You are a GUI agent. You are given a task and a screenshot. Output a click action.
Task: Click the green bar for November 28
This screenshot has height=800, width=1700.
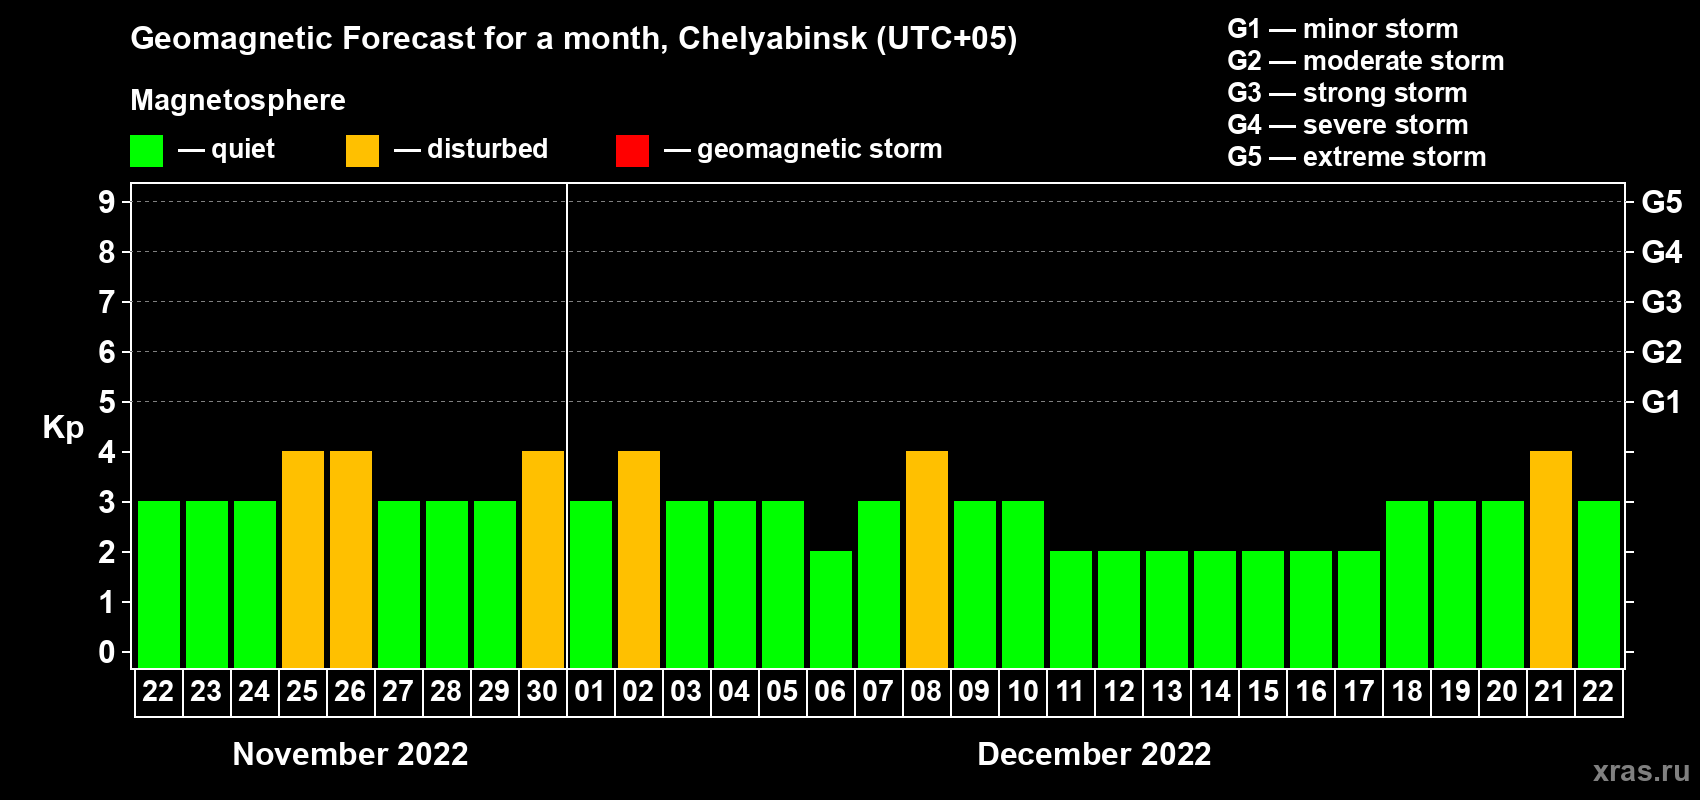pos(447,585)
